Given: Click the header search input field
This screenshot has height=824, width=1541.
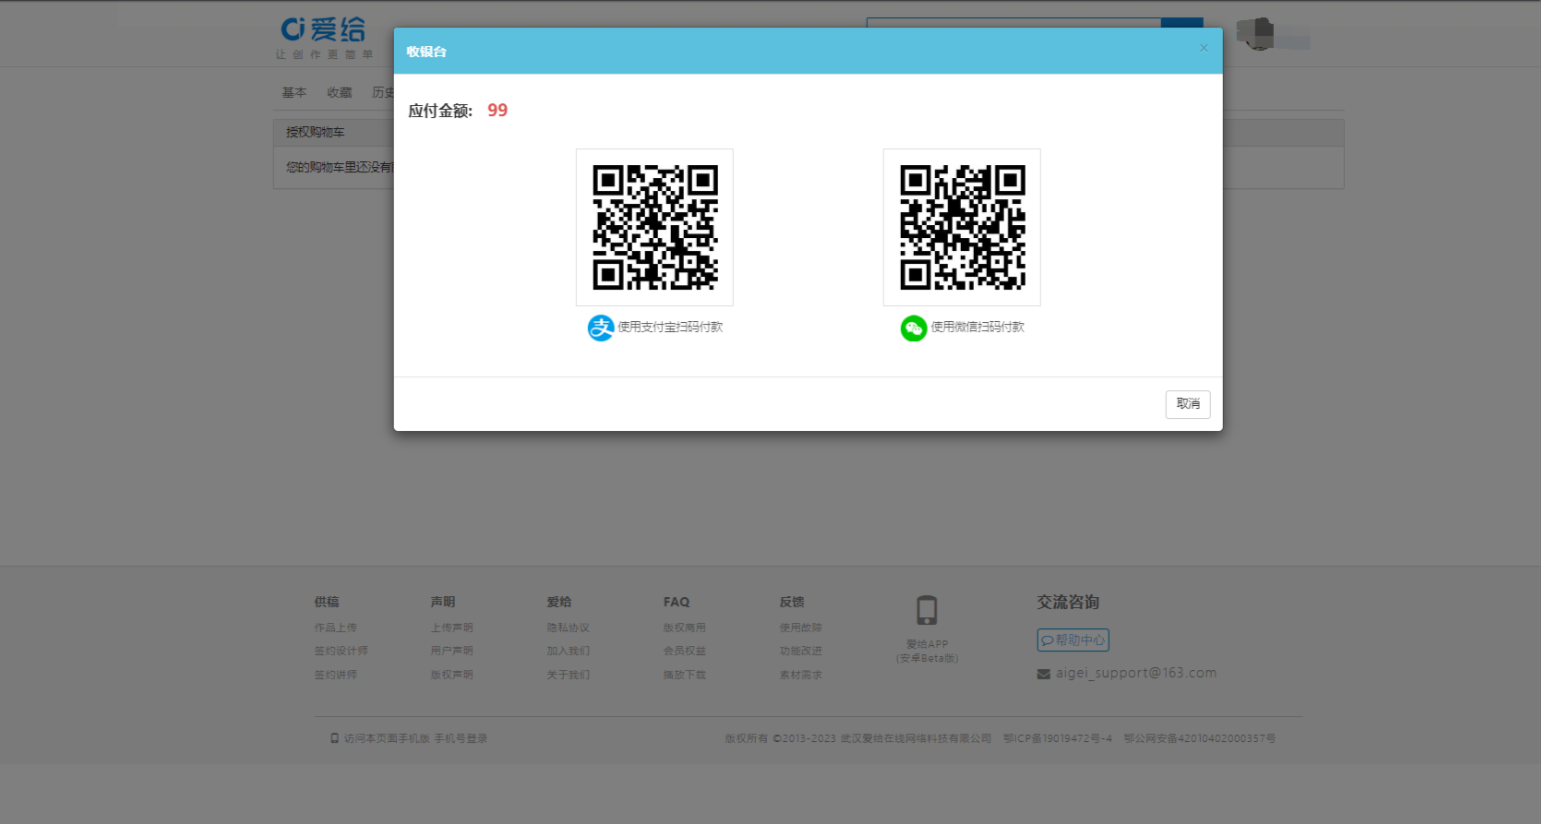Looking at the screenshot, I should pos(1014,23).
